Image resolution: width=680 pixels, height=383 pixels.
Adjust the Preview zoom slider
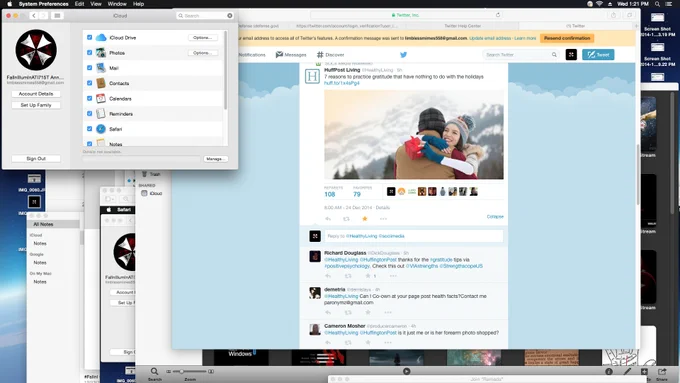point(190,371)
